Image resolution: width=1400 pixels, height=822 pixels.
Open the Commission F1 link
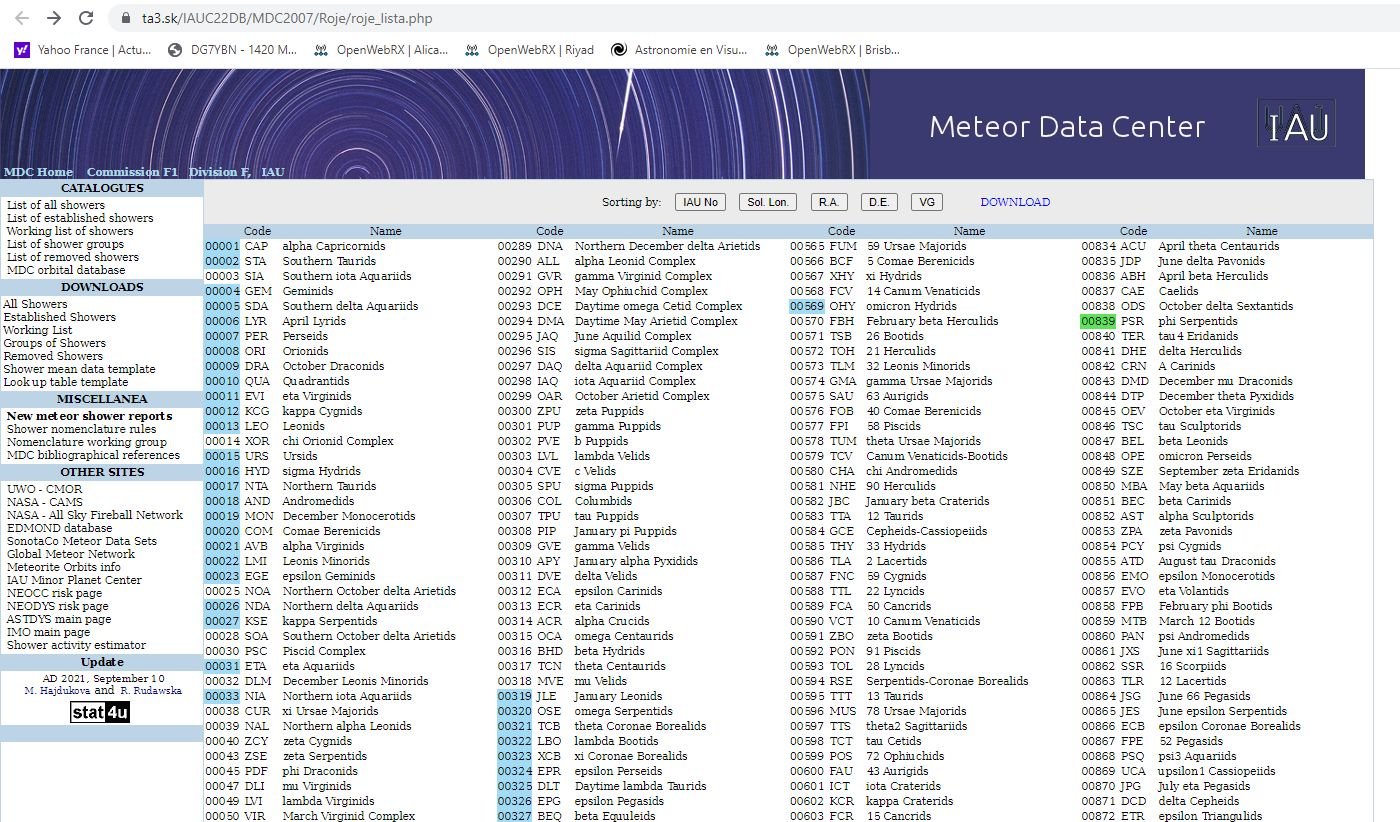click(x=132, y=172)
